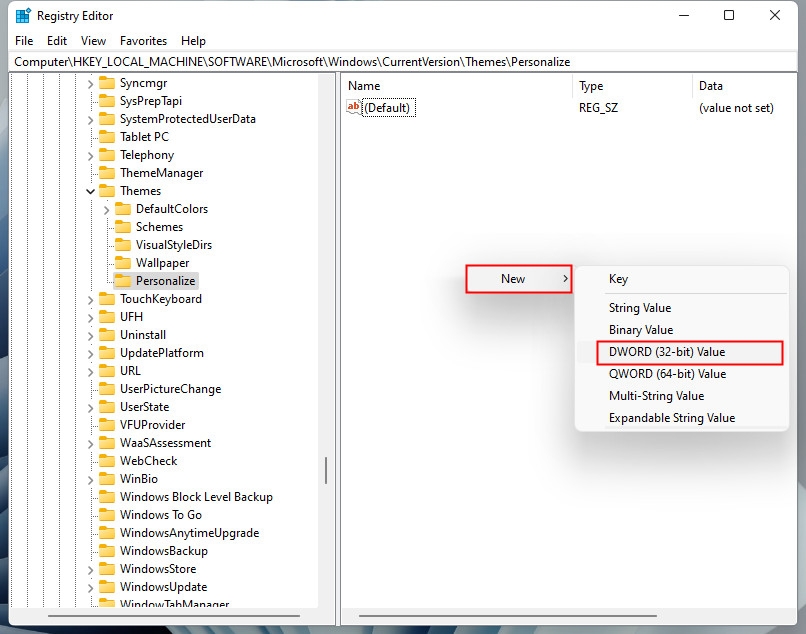The image size is (806, 634).
Task: Open the View menu
Action: tap(93, 41)
